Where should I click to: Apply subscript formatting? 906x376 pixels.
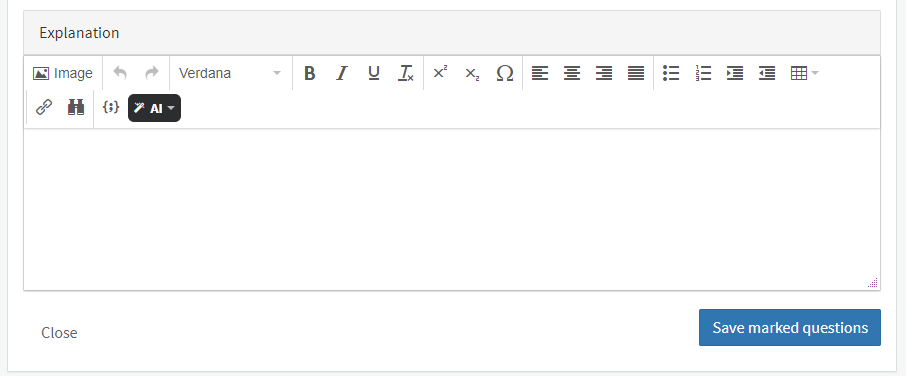pos(473,73)
